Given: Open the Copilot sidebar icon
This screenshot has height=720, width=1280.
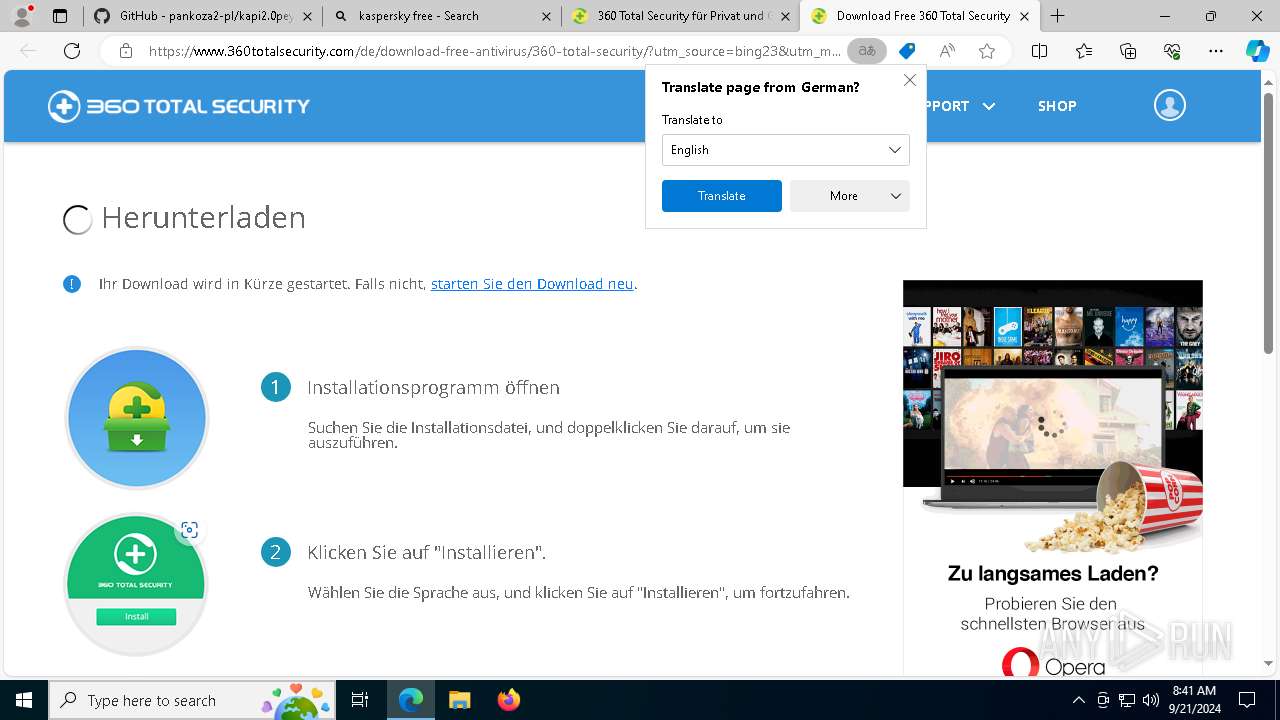Looking at the screenshot, I should 1258,51.
